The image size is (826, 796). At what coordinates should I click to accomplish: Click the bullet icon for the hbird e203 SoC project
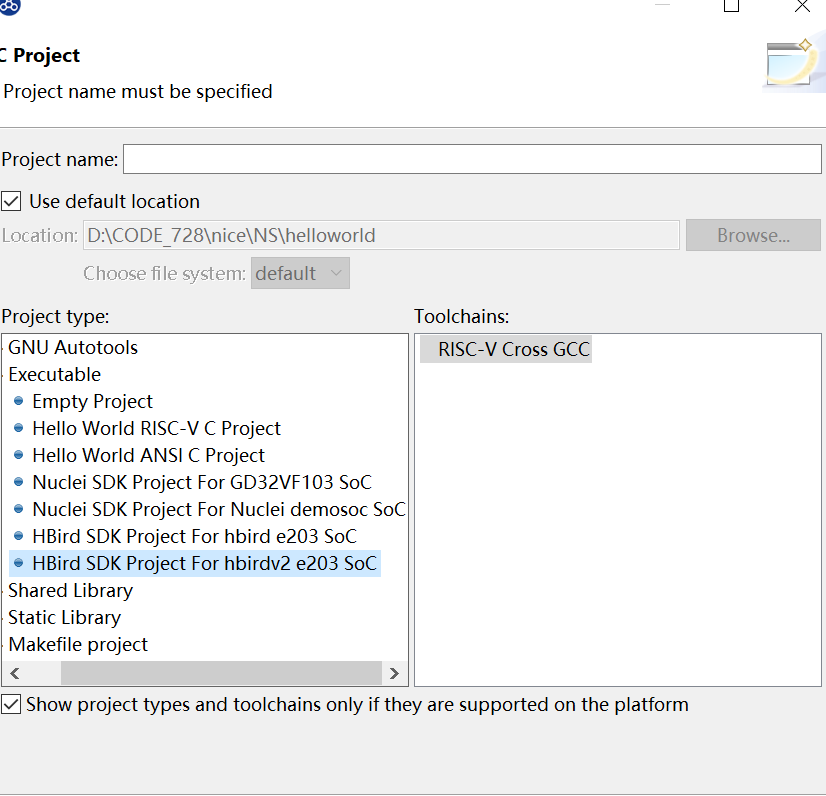coord(18,536)
